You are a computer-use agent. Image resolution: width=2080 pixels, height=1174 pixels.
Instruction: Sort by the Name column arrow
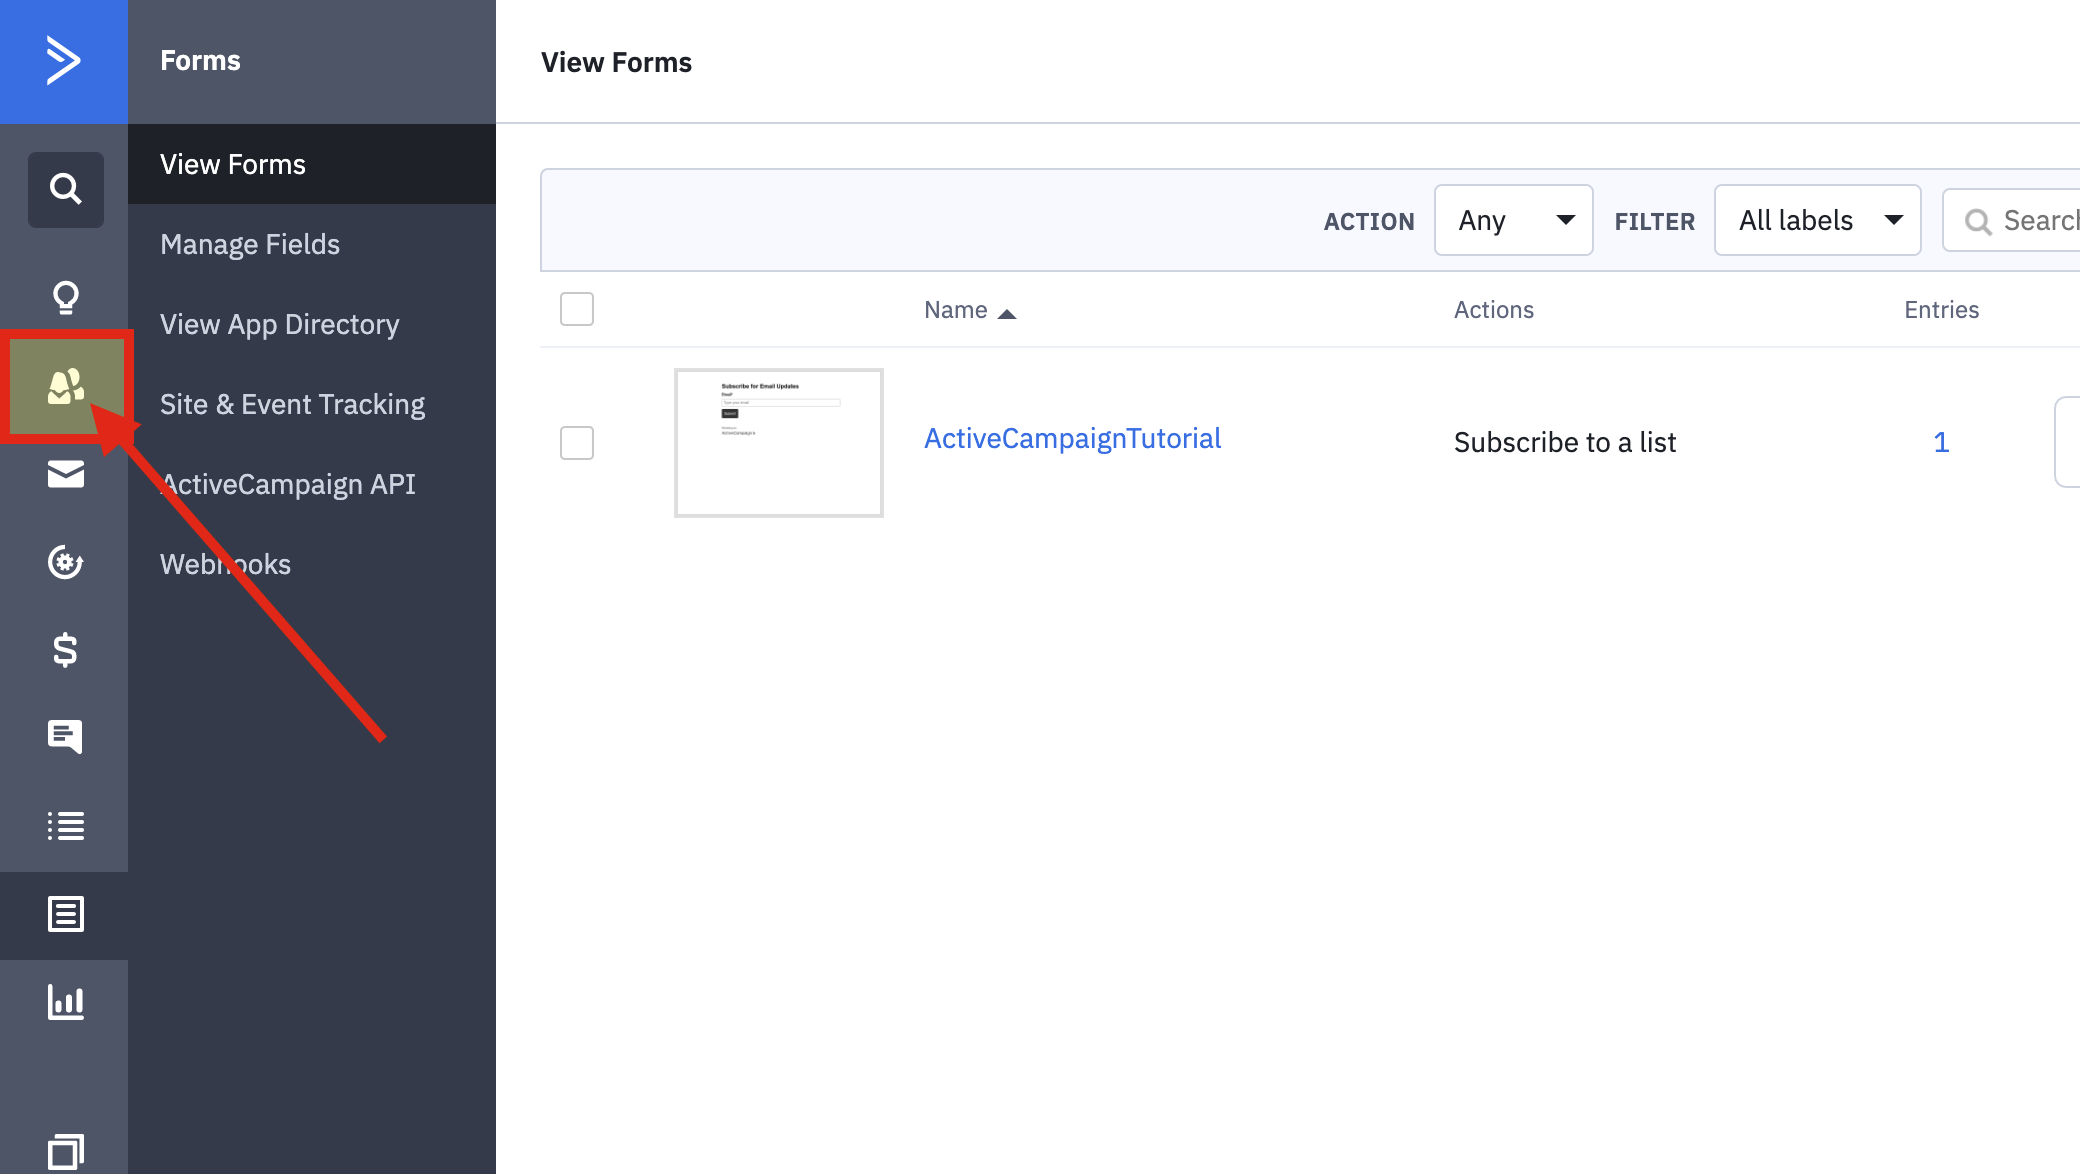click(x=1007, y=313)
